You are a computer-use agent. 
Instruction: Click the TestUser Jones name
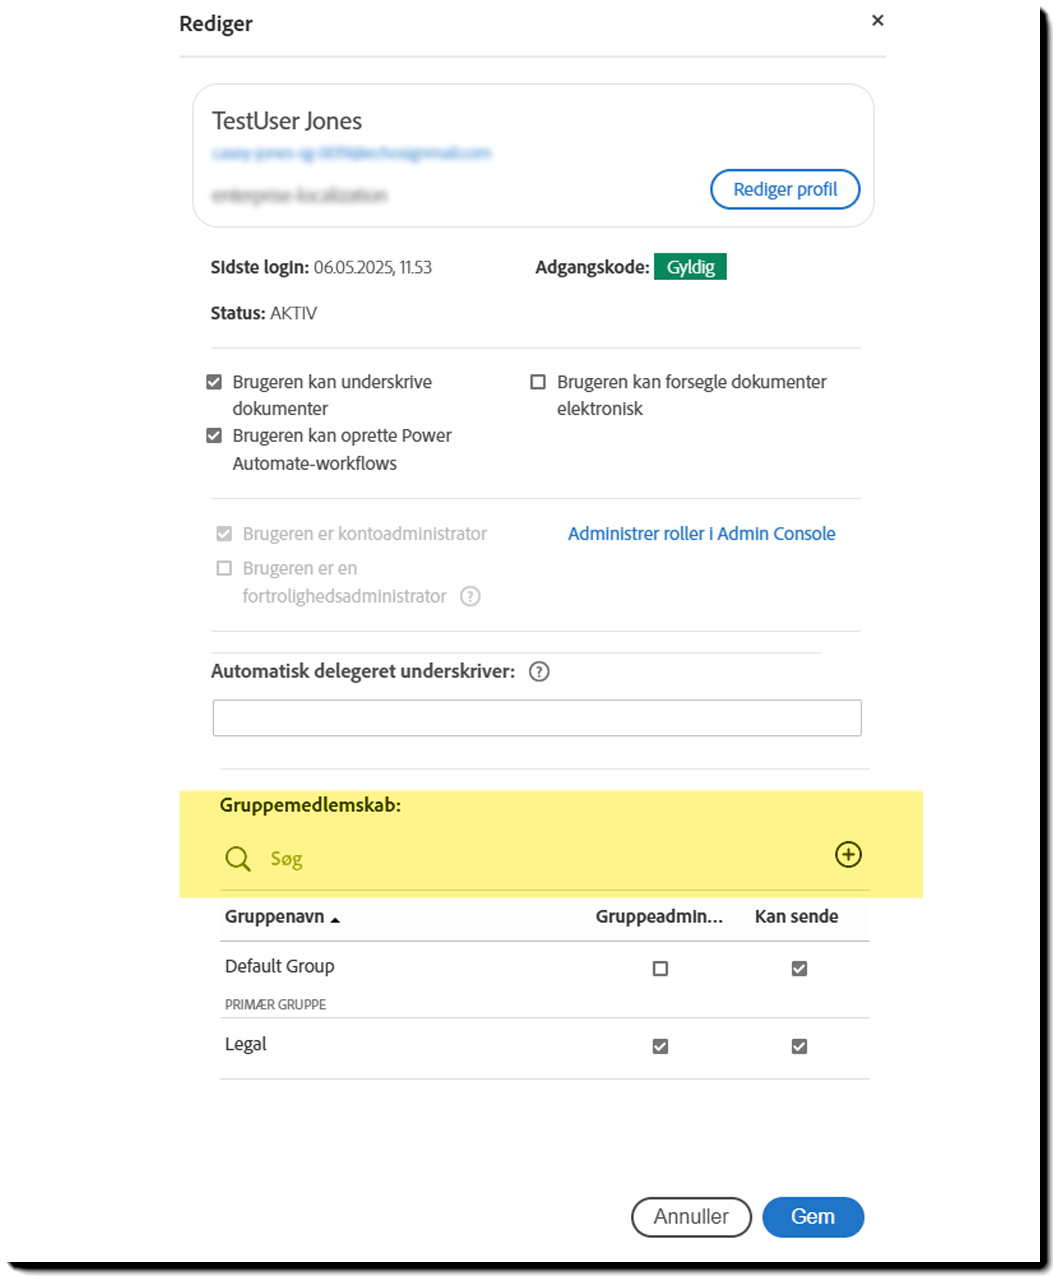point(287,121)
